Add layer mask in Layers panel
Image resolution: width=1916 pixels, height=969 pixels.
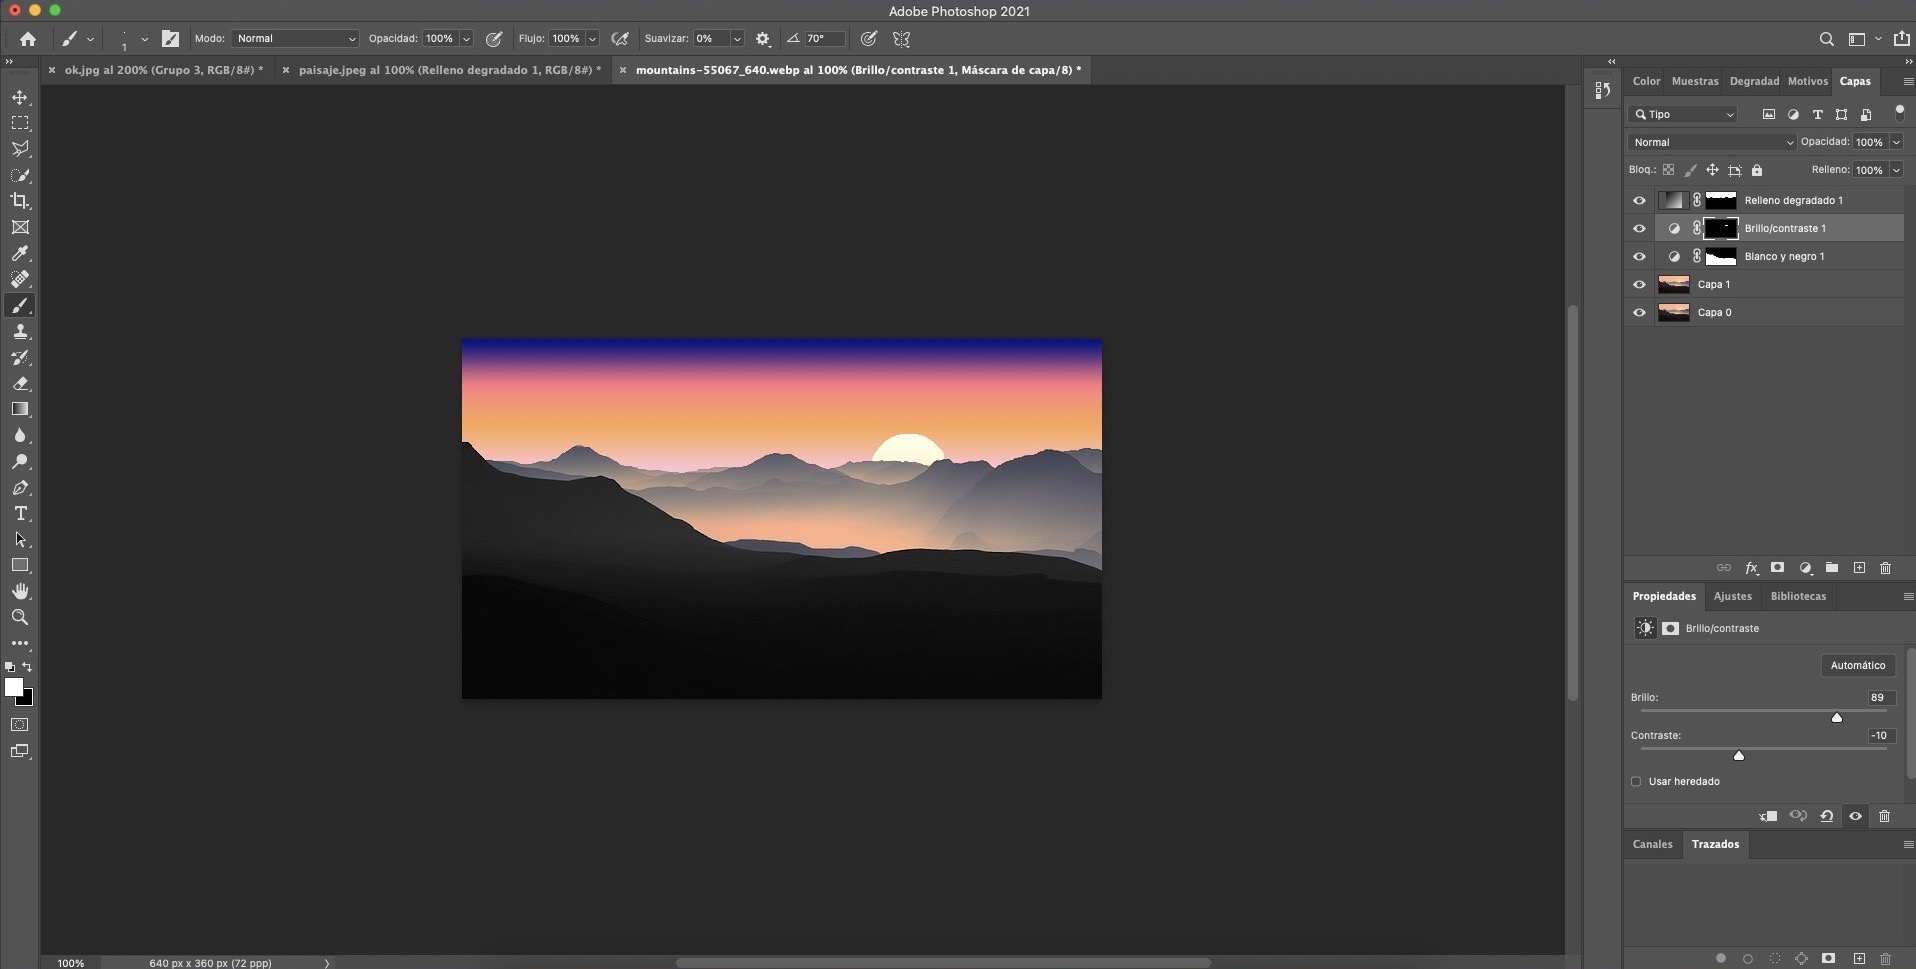(x=1777, y=568)
